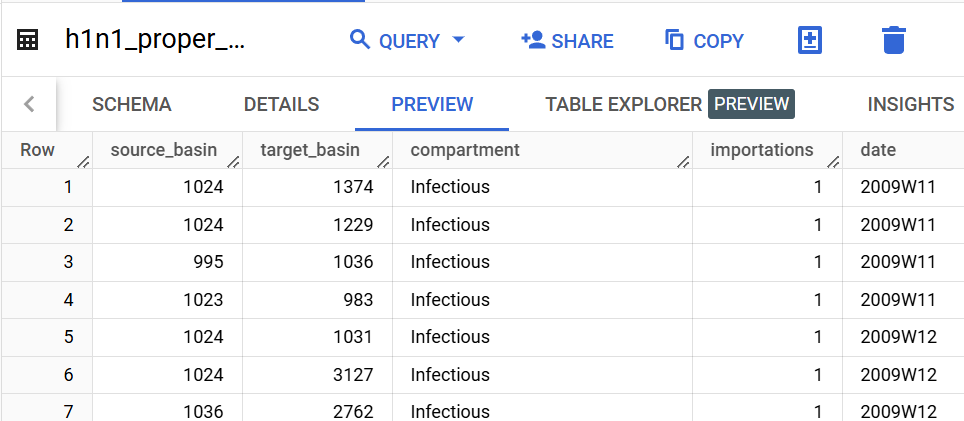The height and width of the screenshot is (421, 964).
Task: Click the left chevron to scroll tabs back
Action: (x=29, y=104)
